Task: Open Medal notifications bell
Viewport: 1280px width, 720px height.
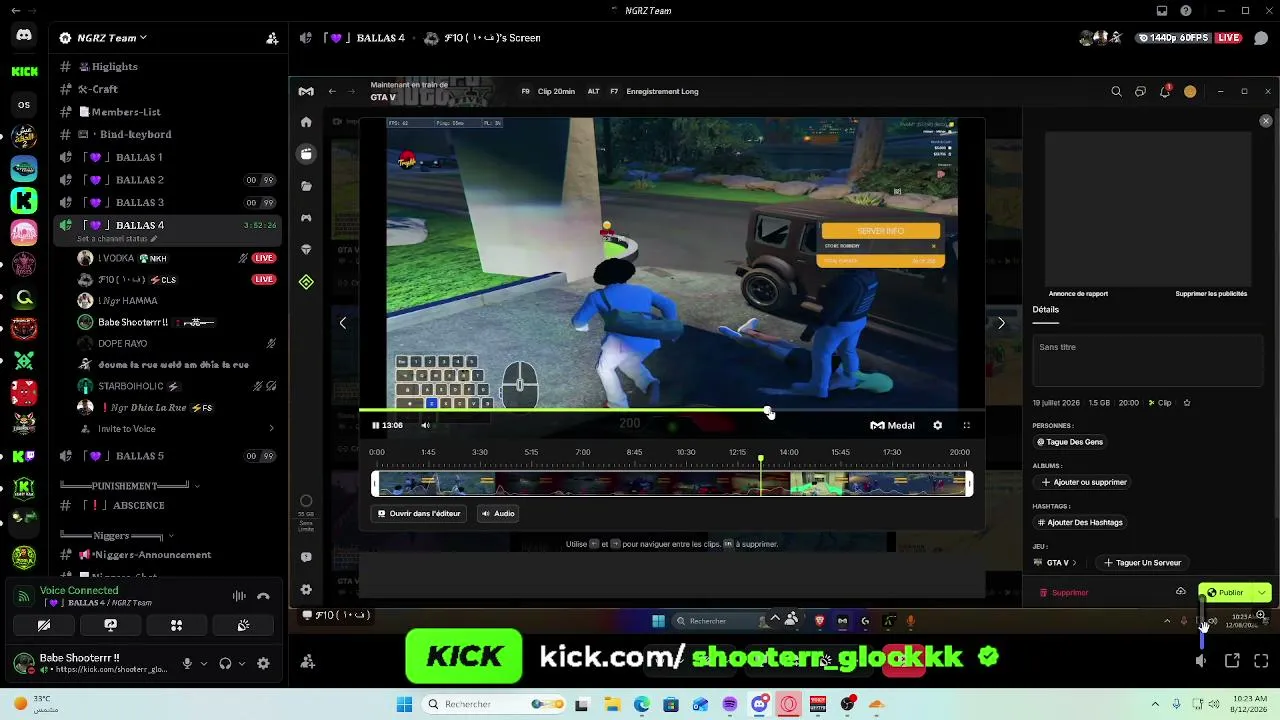Action: coord(1165,92)
